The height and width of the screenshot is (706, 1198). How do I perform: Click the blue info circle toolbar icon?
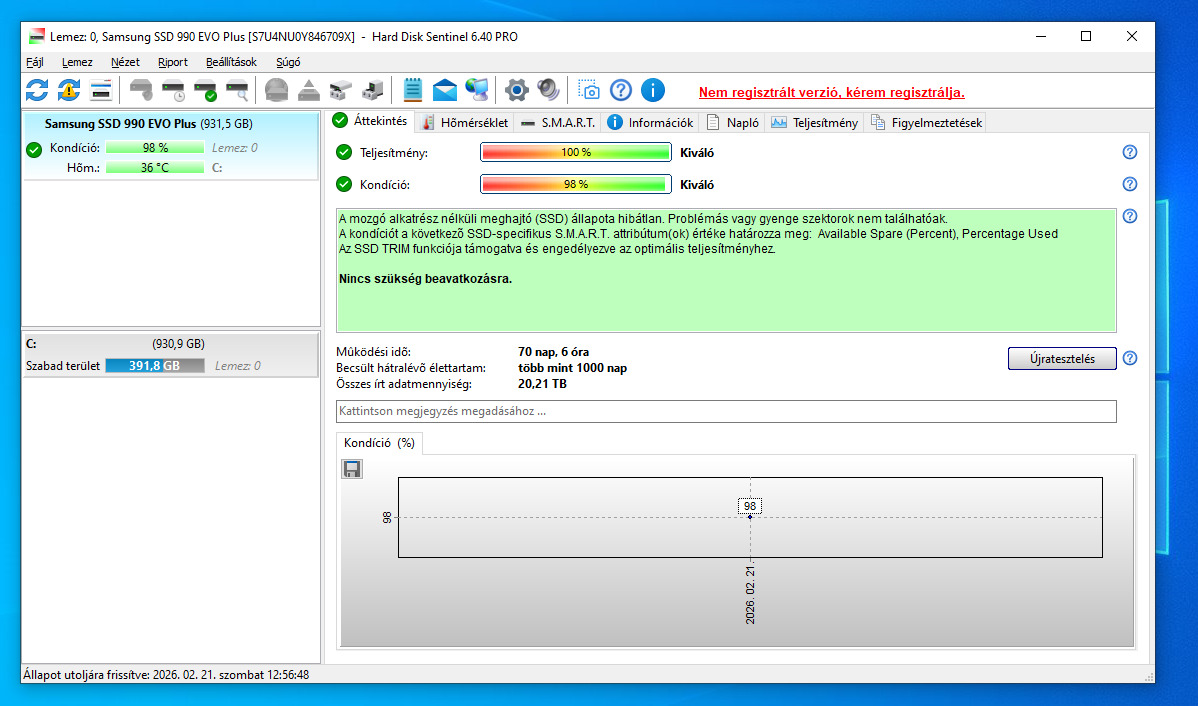652,90
